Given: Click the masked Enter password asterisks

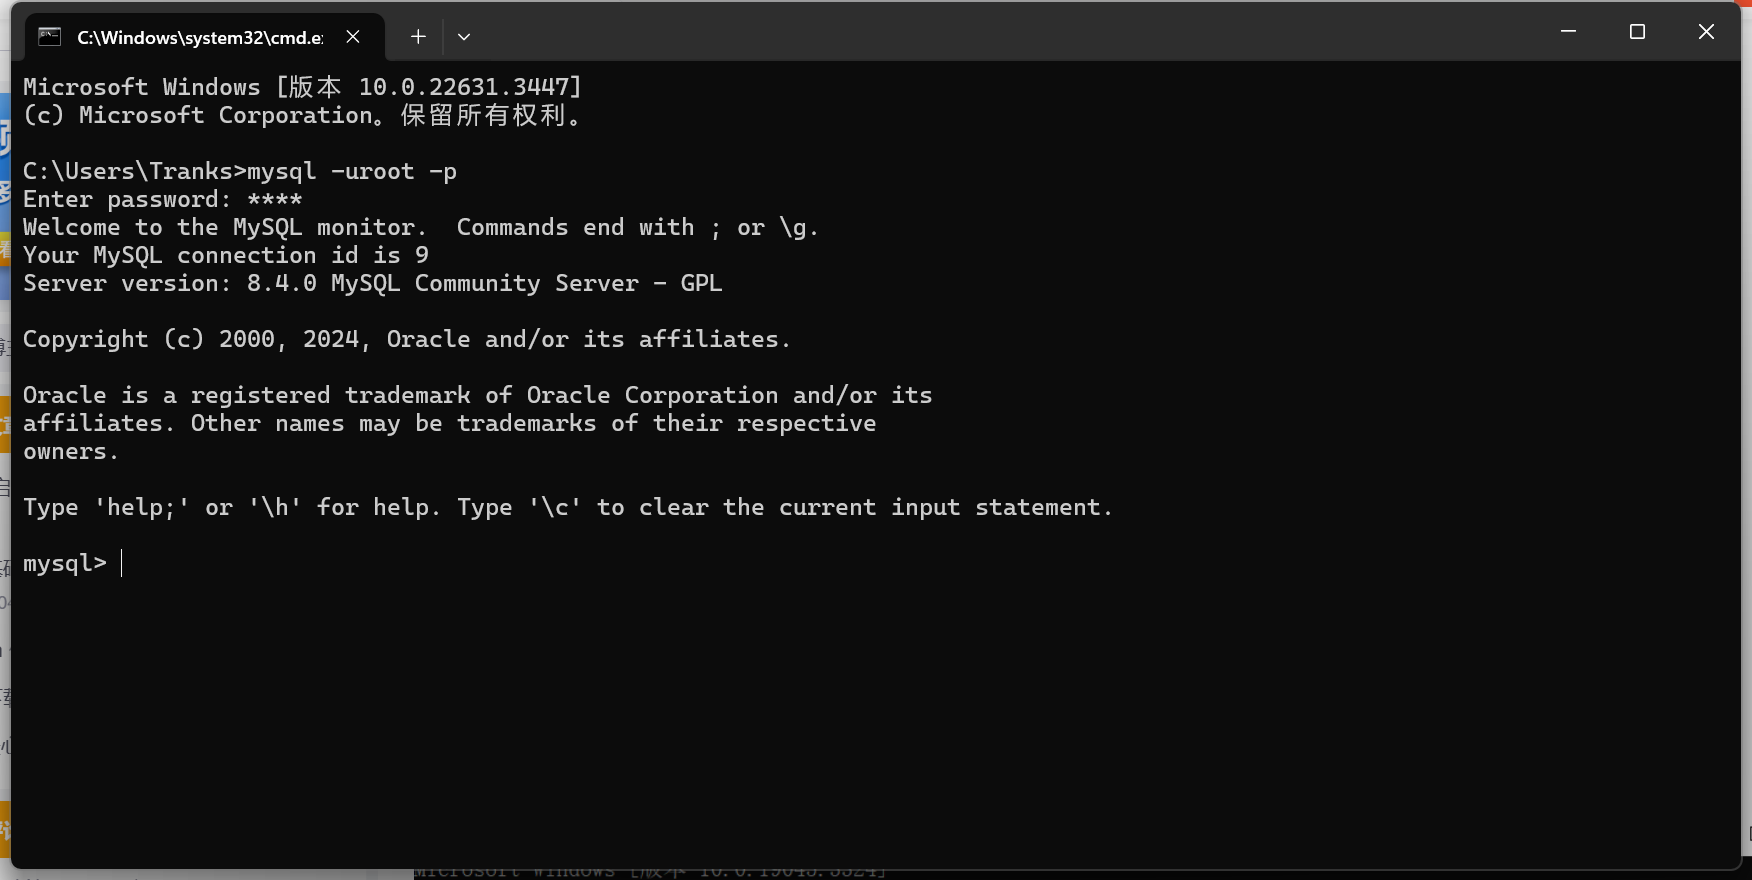Looking at the screenshot, I should pyautogui.click(x=274, y=199).
